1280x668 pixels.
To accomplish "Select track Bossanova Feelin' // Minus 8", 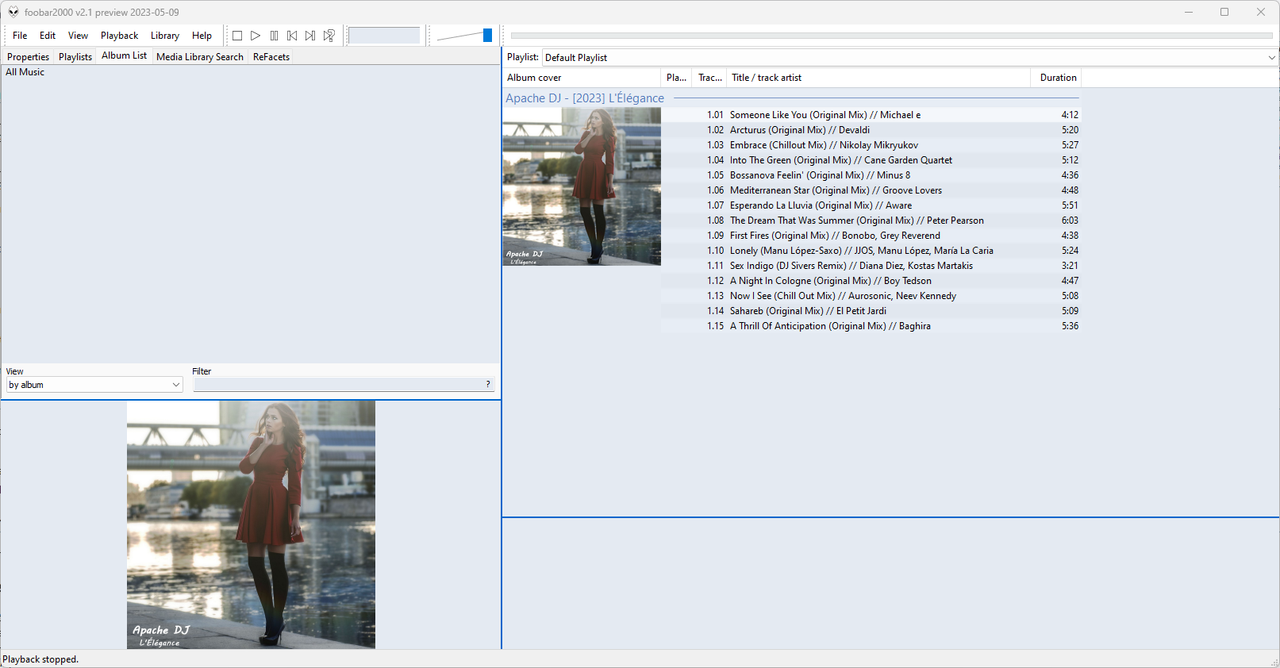I will pyautogui.click(x=871, y=175).
